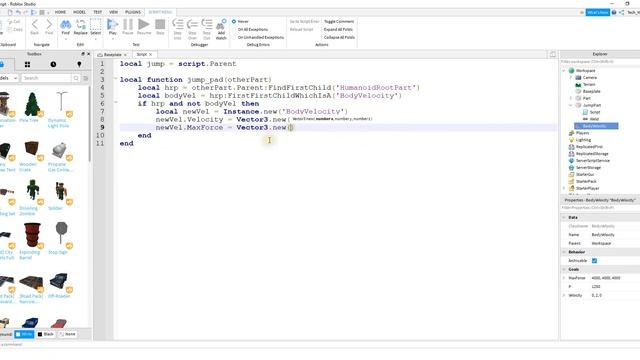Click the Step Into debugger icon
640x360 pixels.
[x=178, y=24]
